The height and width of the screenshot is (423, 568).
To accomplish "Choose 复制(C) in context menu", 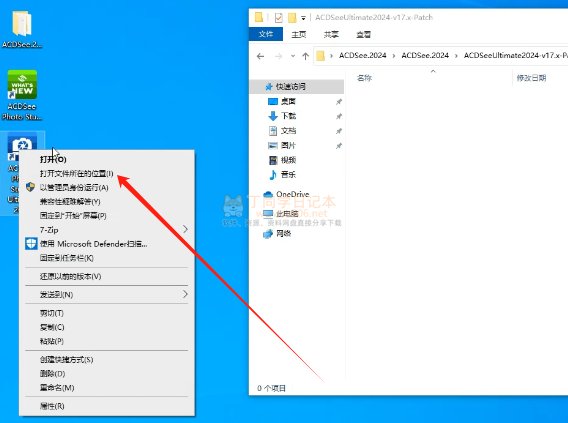I will (x=107, y=327).
